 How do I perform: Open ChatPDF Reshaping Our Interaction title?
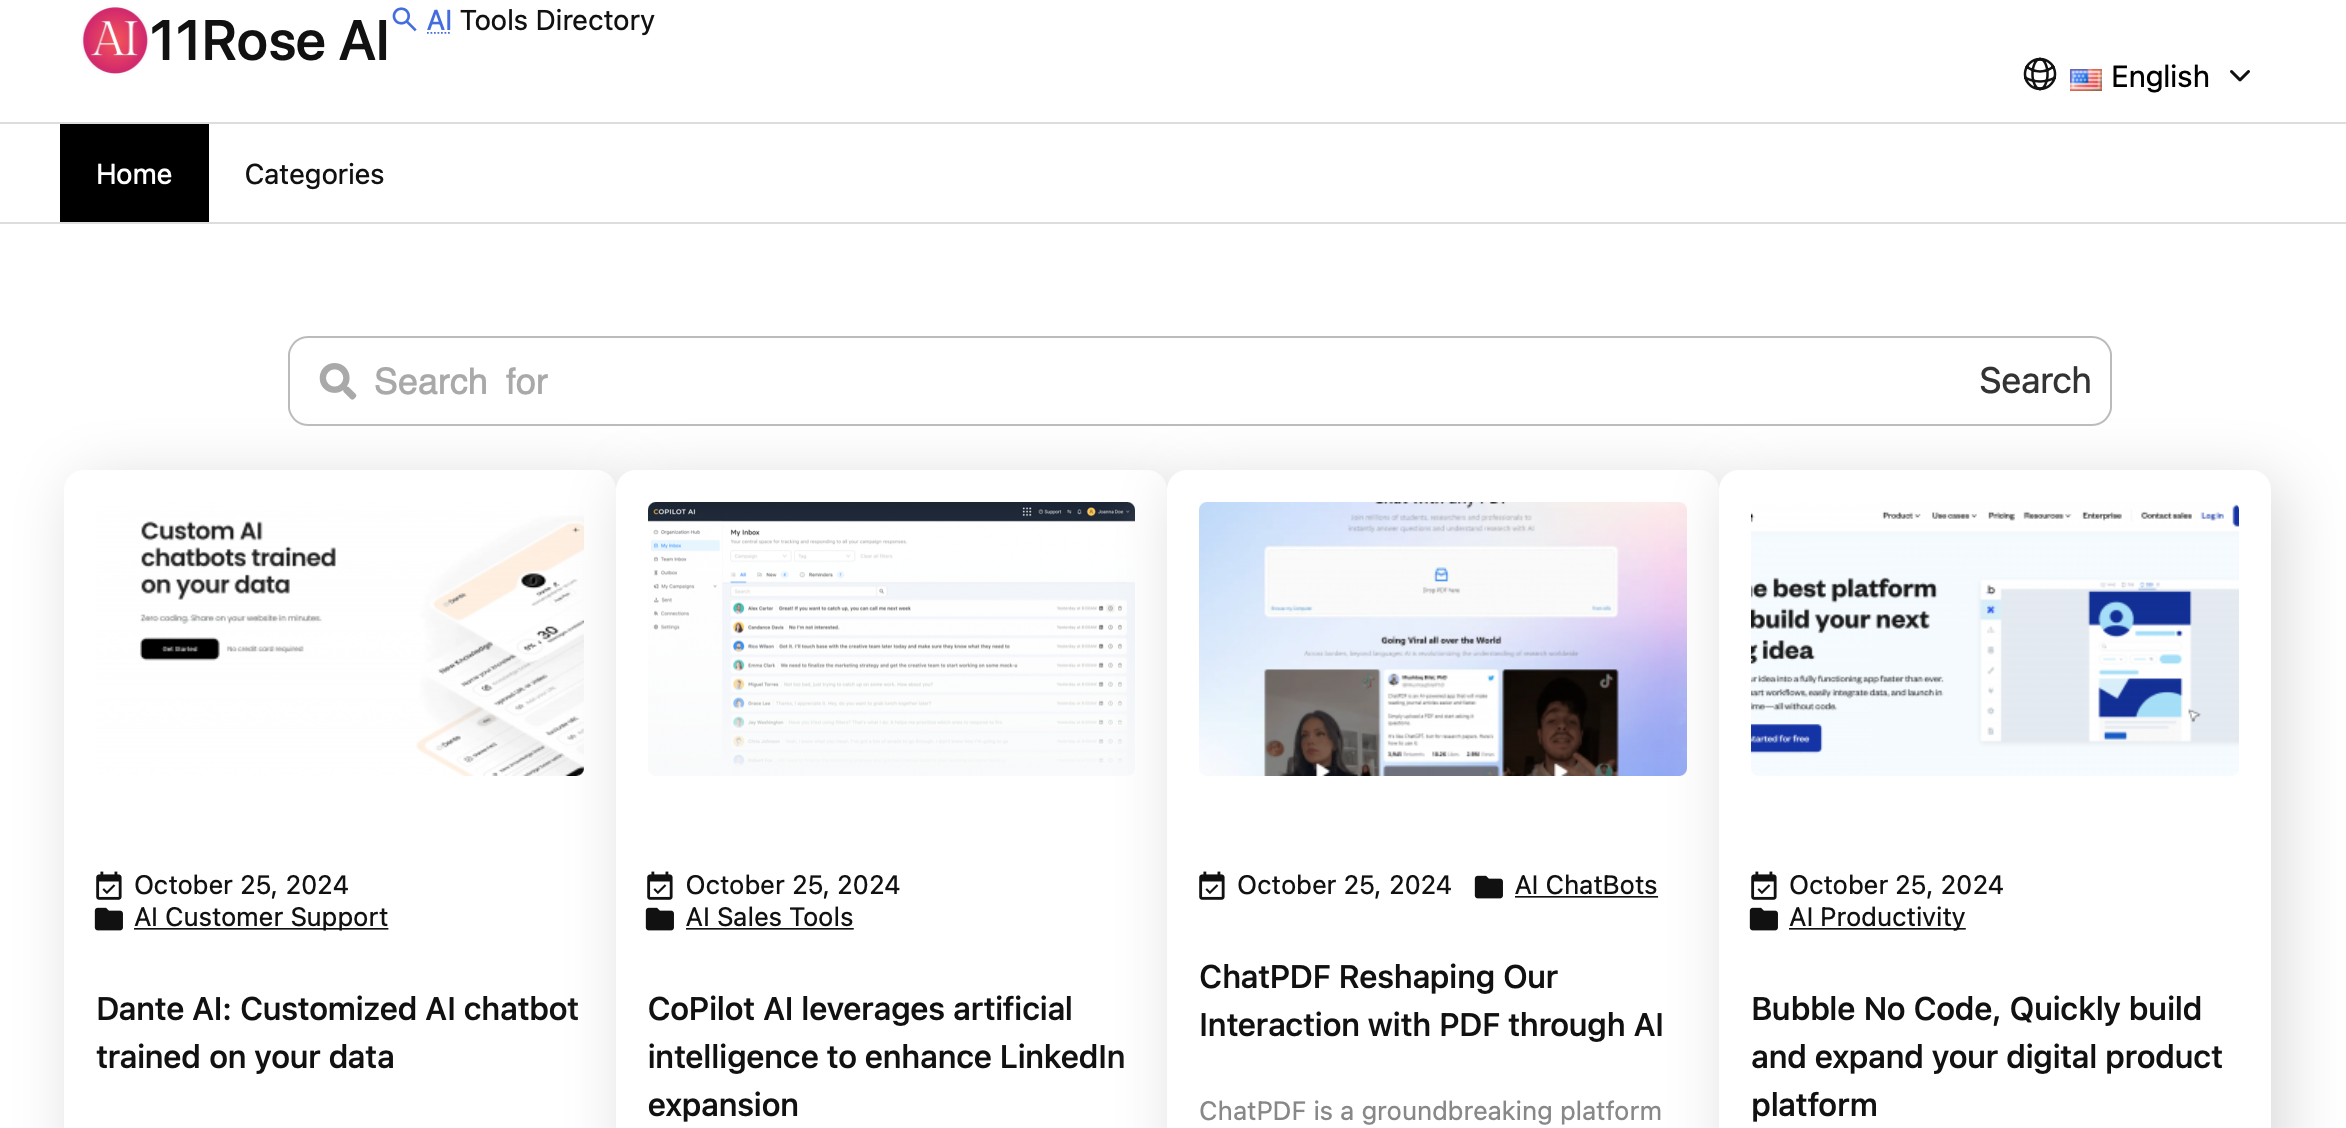point(1431,1001)
